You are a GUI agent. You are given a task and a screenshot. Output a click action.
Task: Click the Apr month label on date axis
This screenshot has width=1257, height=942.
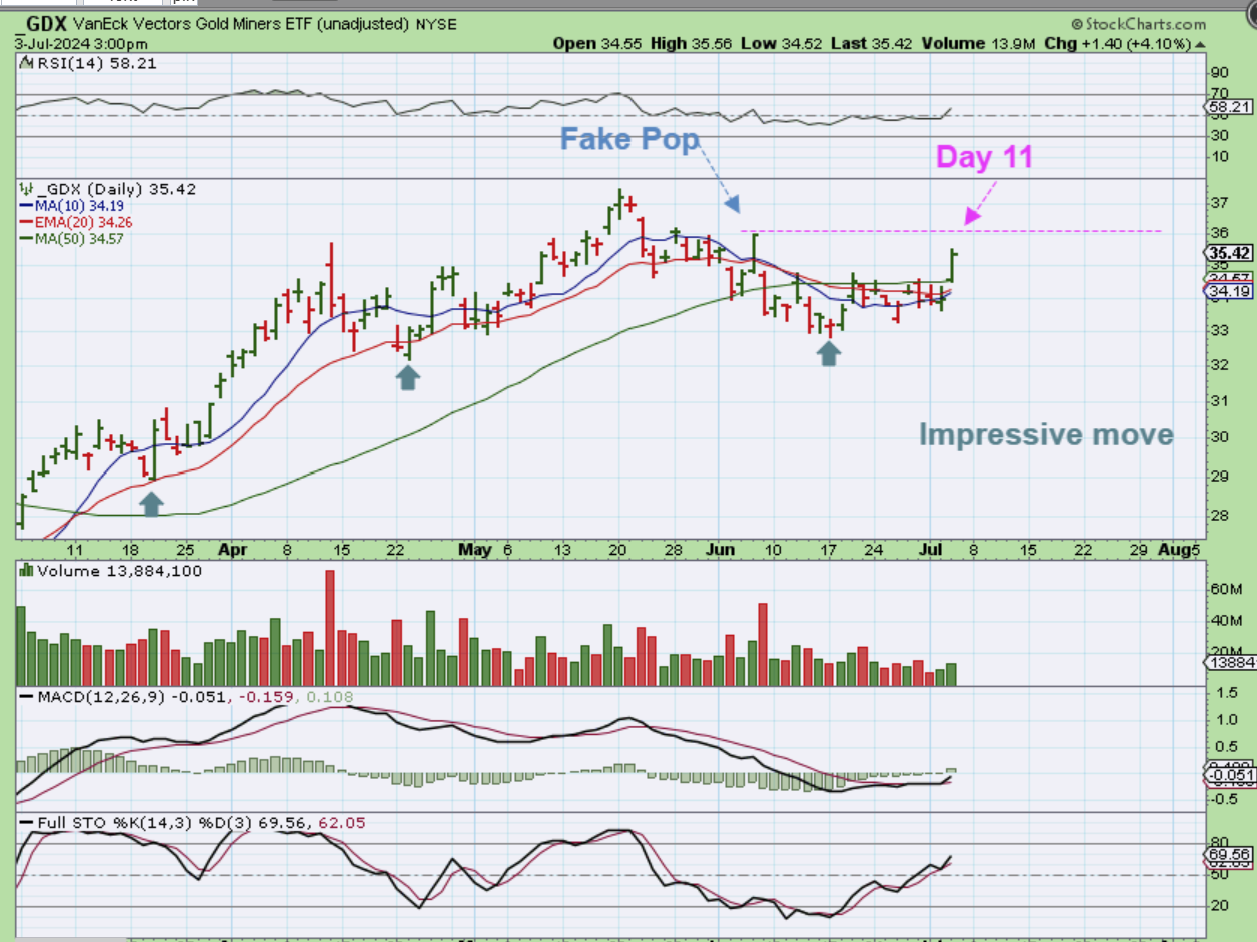231,549
